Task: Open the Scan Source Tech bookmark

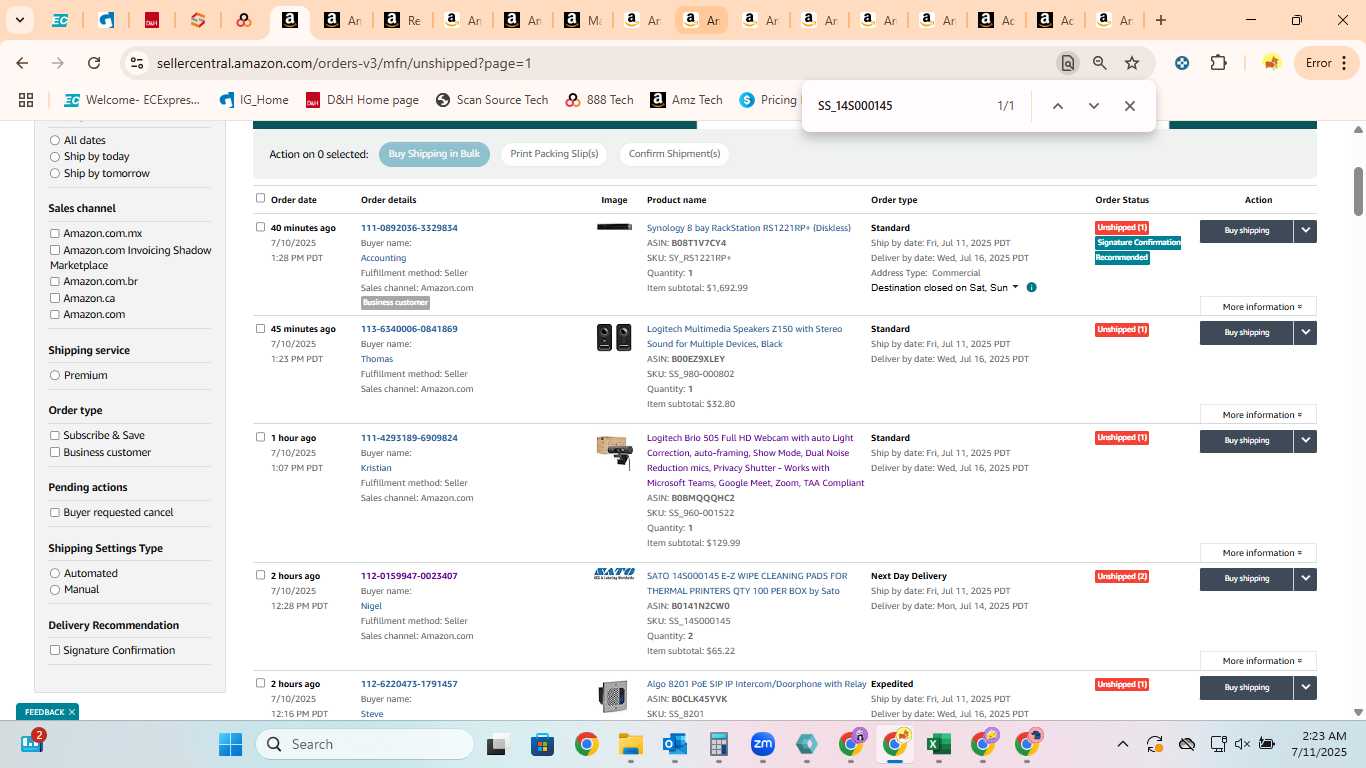Action: (492, 100)
